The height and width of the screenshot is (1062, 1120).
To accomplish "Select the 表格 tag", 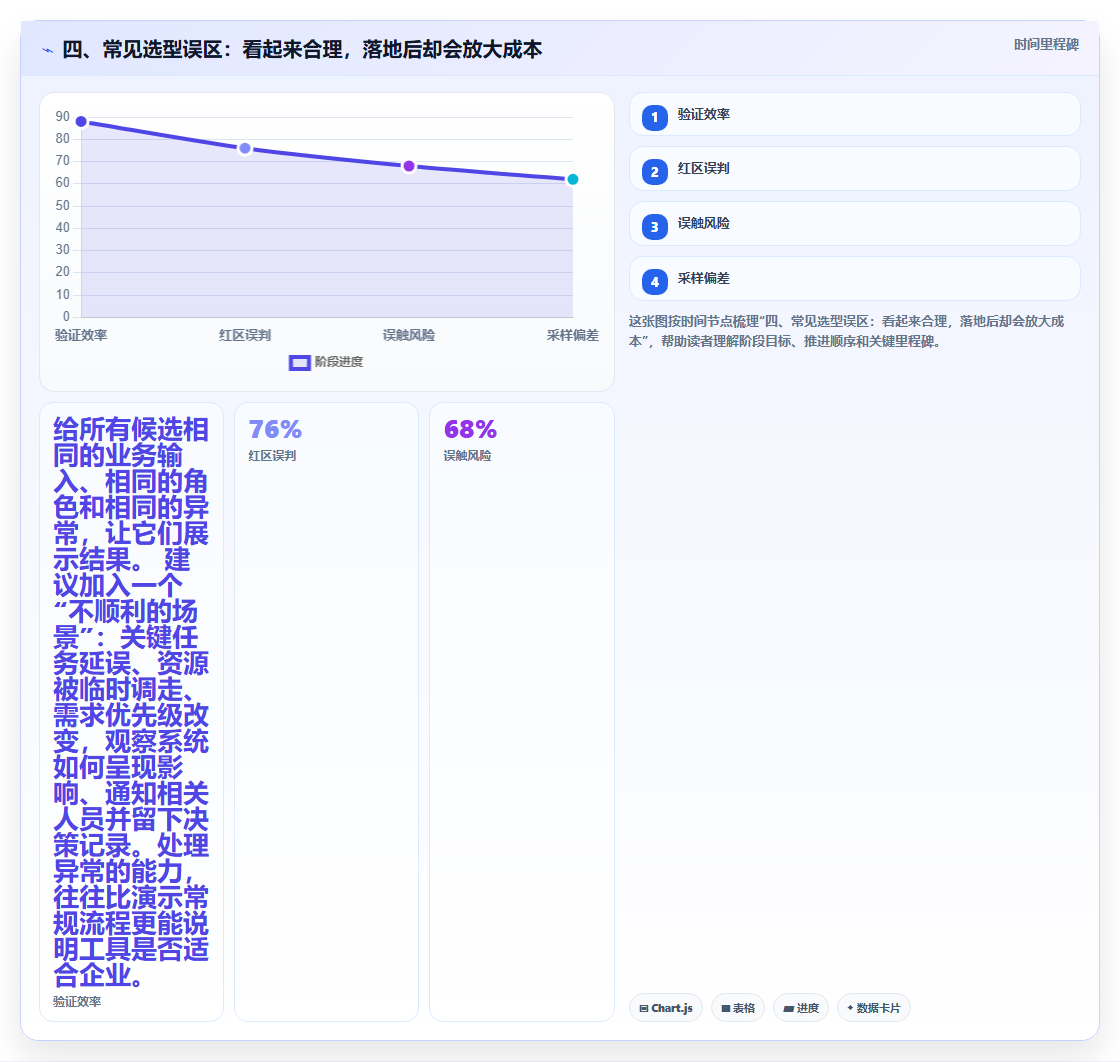I will (738, 1008).
